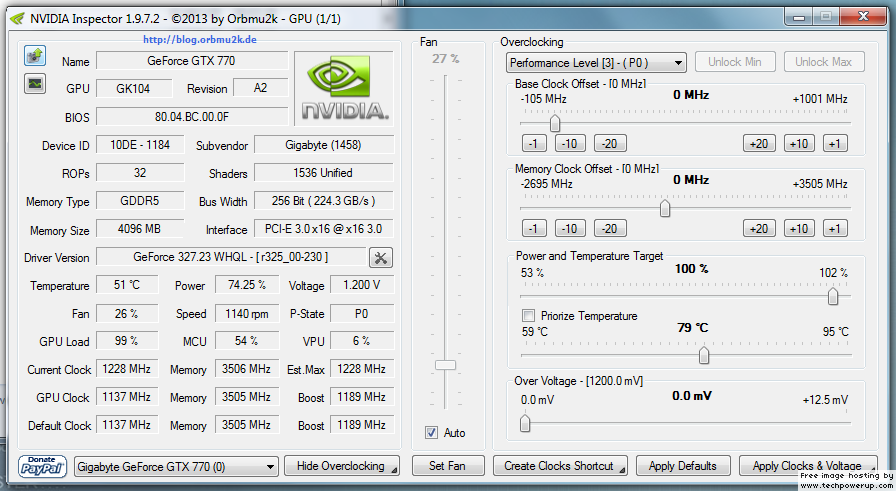The image size is (896, 491).
Task: Click the Over Voltage slider handle
Action: click(x=525, y=423)
